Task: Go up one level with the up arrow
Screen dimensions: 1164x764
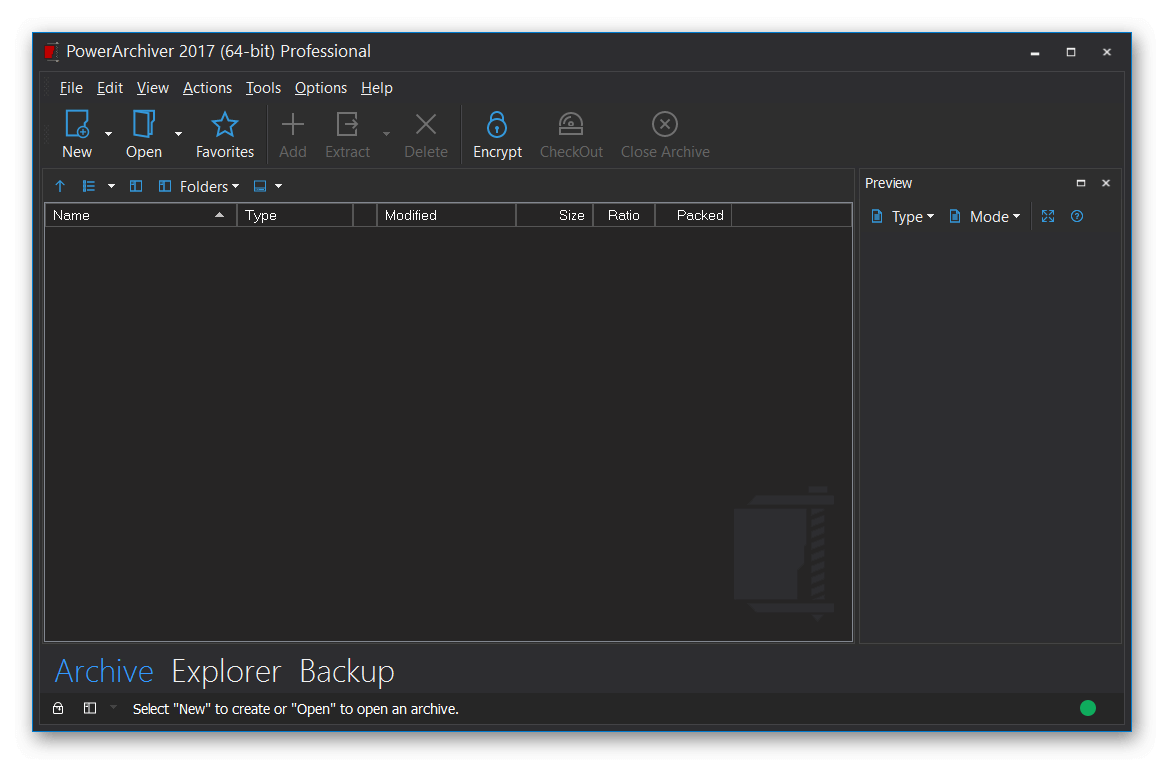Action: point(60,186)
